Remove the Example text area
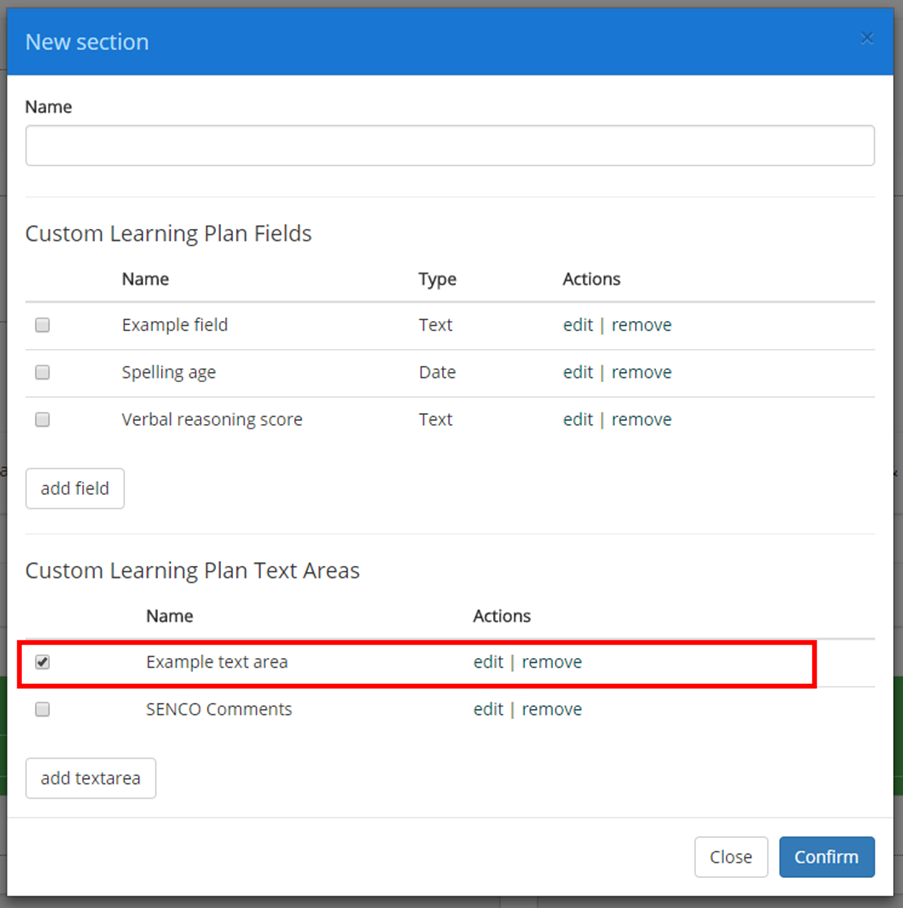The width and height of the screenshot is (903, 908). 551,662
